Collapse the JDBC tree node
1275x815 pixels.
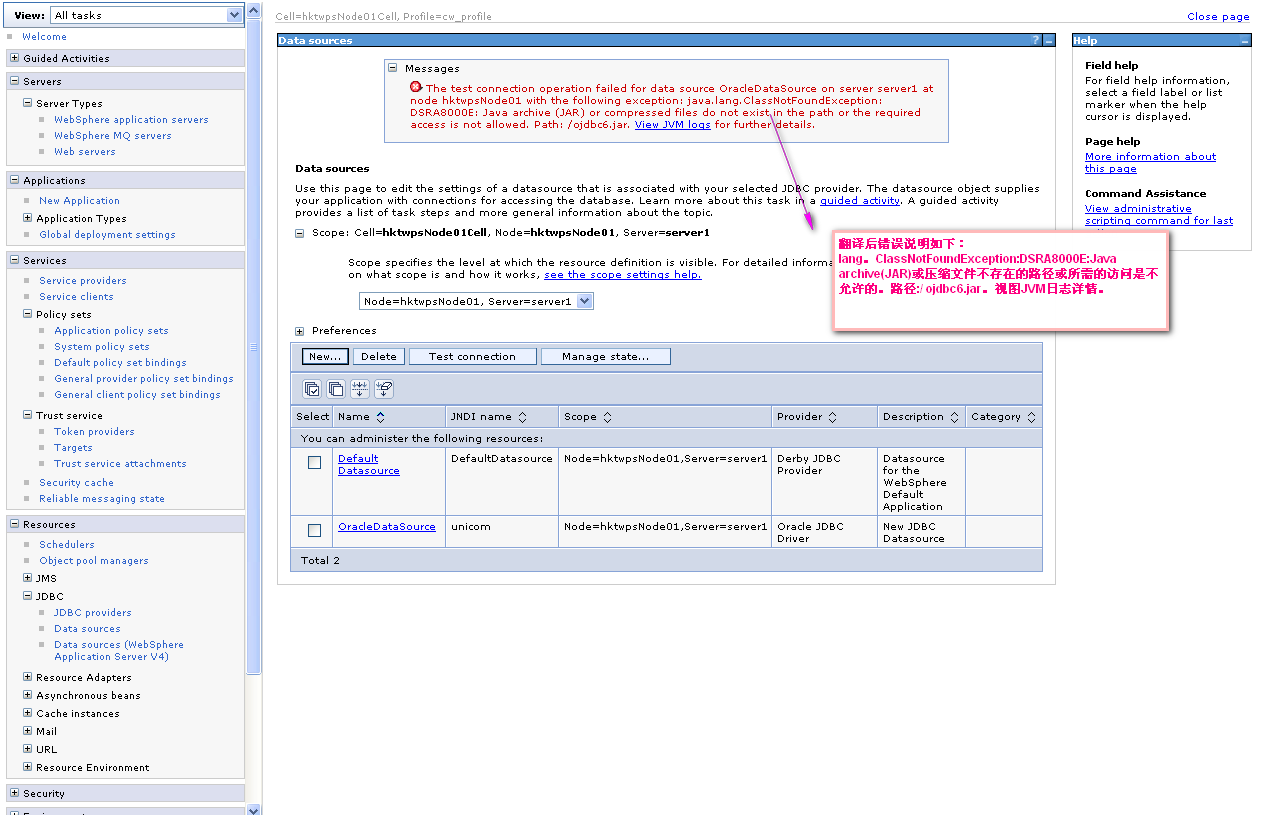[28, 596]
